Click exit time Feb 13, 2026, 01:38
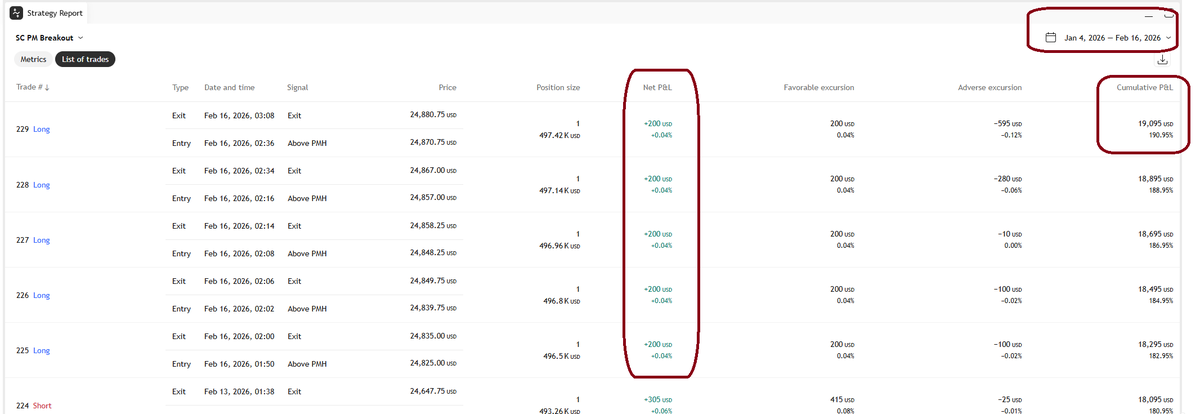This screenshot has width=1200, height=414. pos(239,391)
